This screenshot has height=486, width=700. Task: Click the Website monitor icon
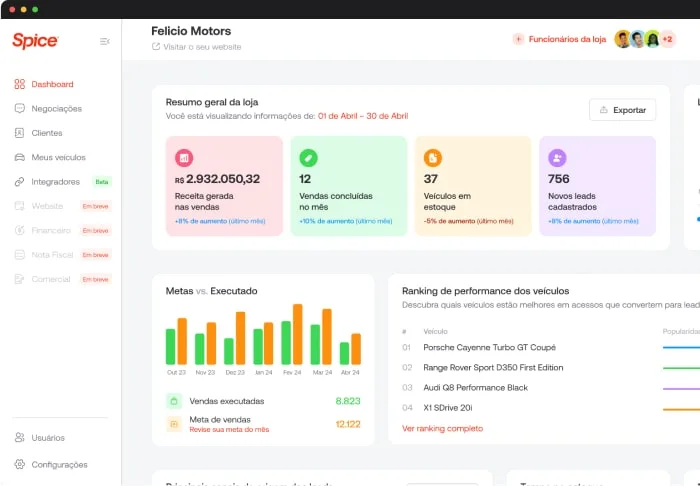pos(20,206)
